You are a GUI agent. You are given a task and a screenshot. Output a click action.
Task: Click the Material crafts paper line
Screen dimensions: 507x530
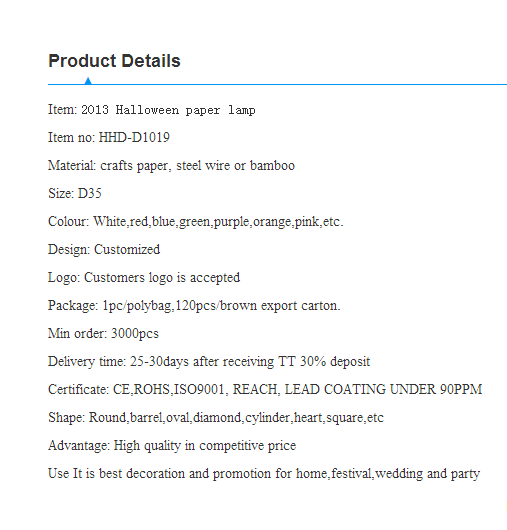[171, 166]
